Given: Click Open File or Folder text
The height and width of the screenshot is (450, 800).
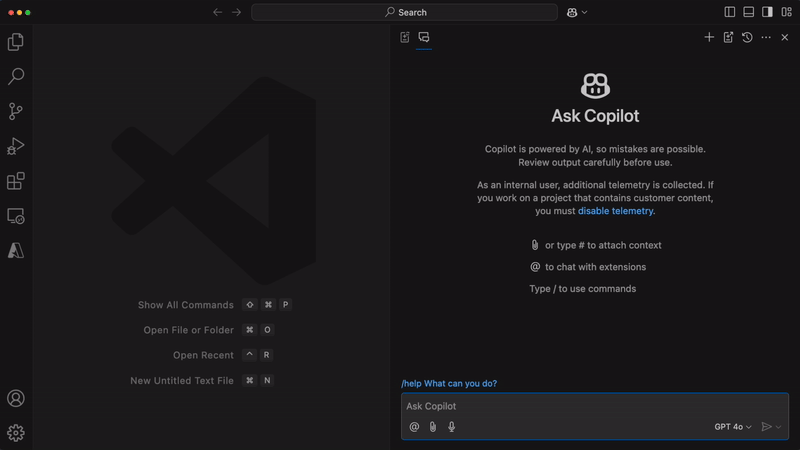Looking at the screenshot, I should [188, 330].
